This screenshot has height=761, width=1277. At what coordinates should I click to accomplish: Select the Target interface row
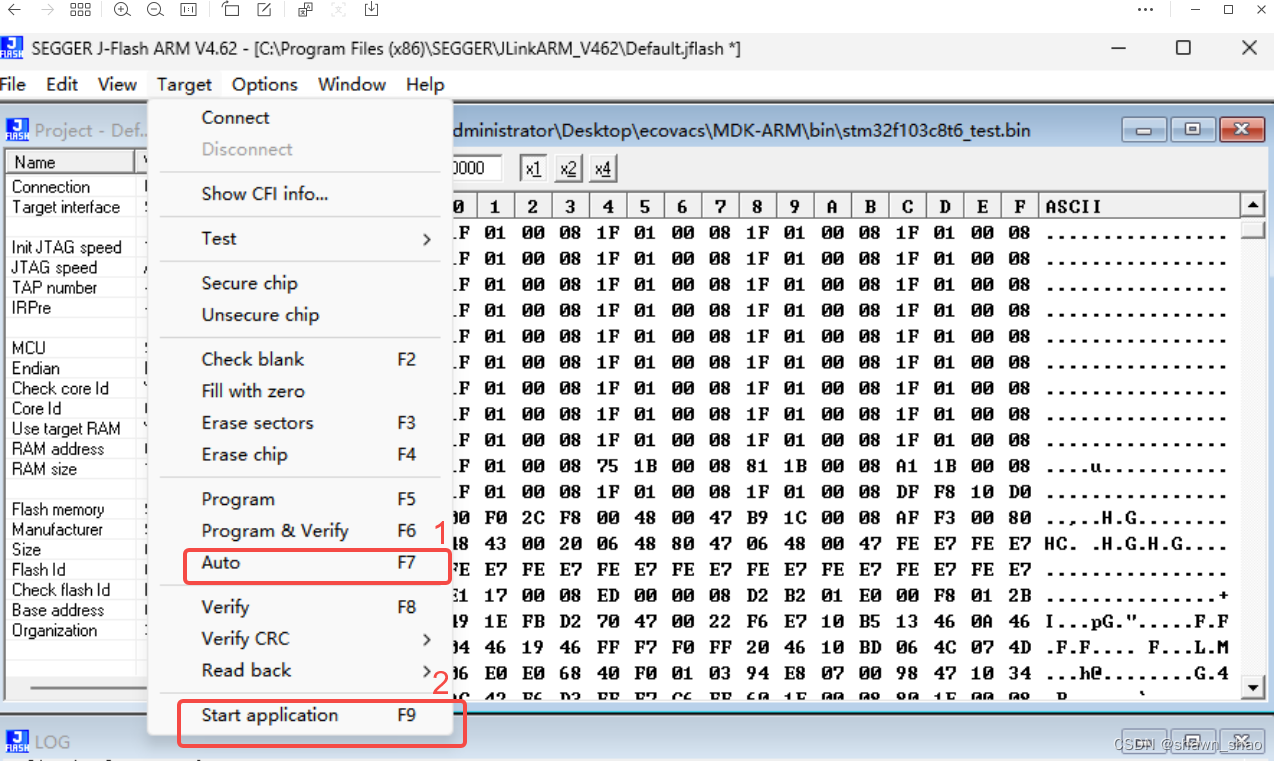(76, 207)
